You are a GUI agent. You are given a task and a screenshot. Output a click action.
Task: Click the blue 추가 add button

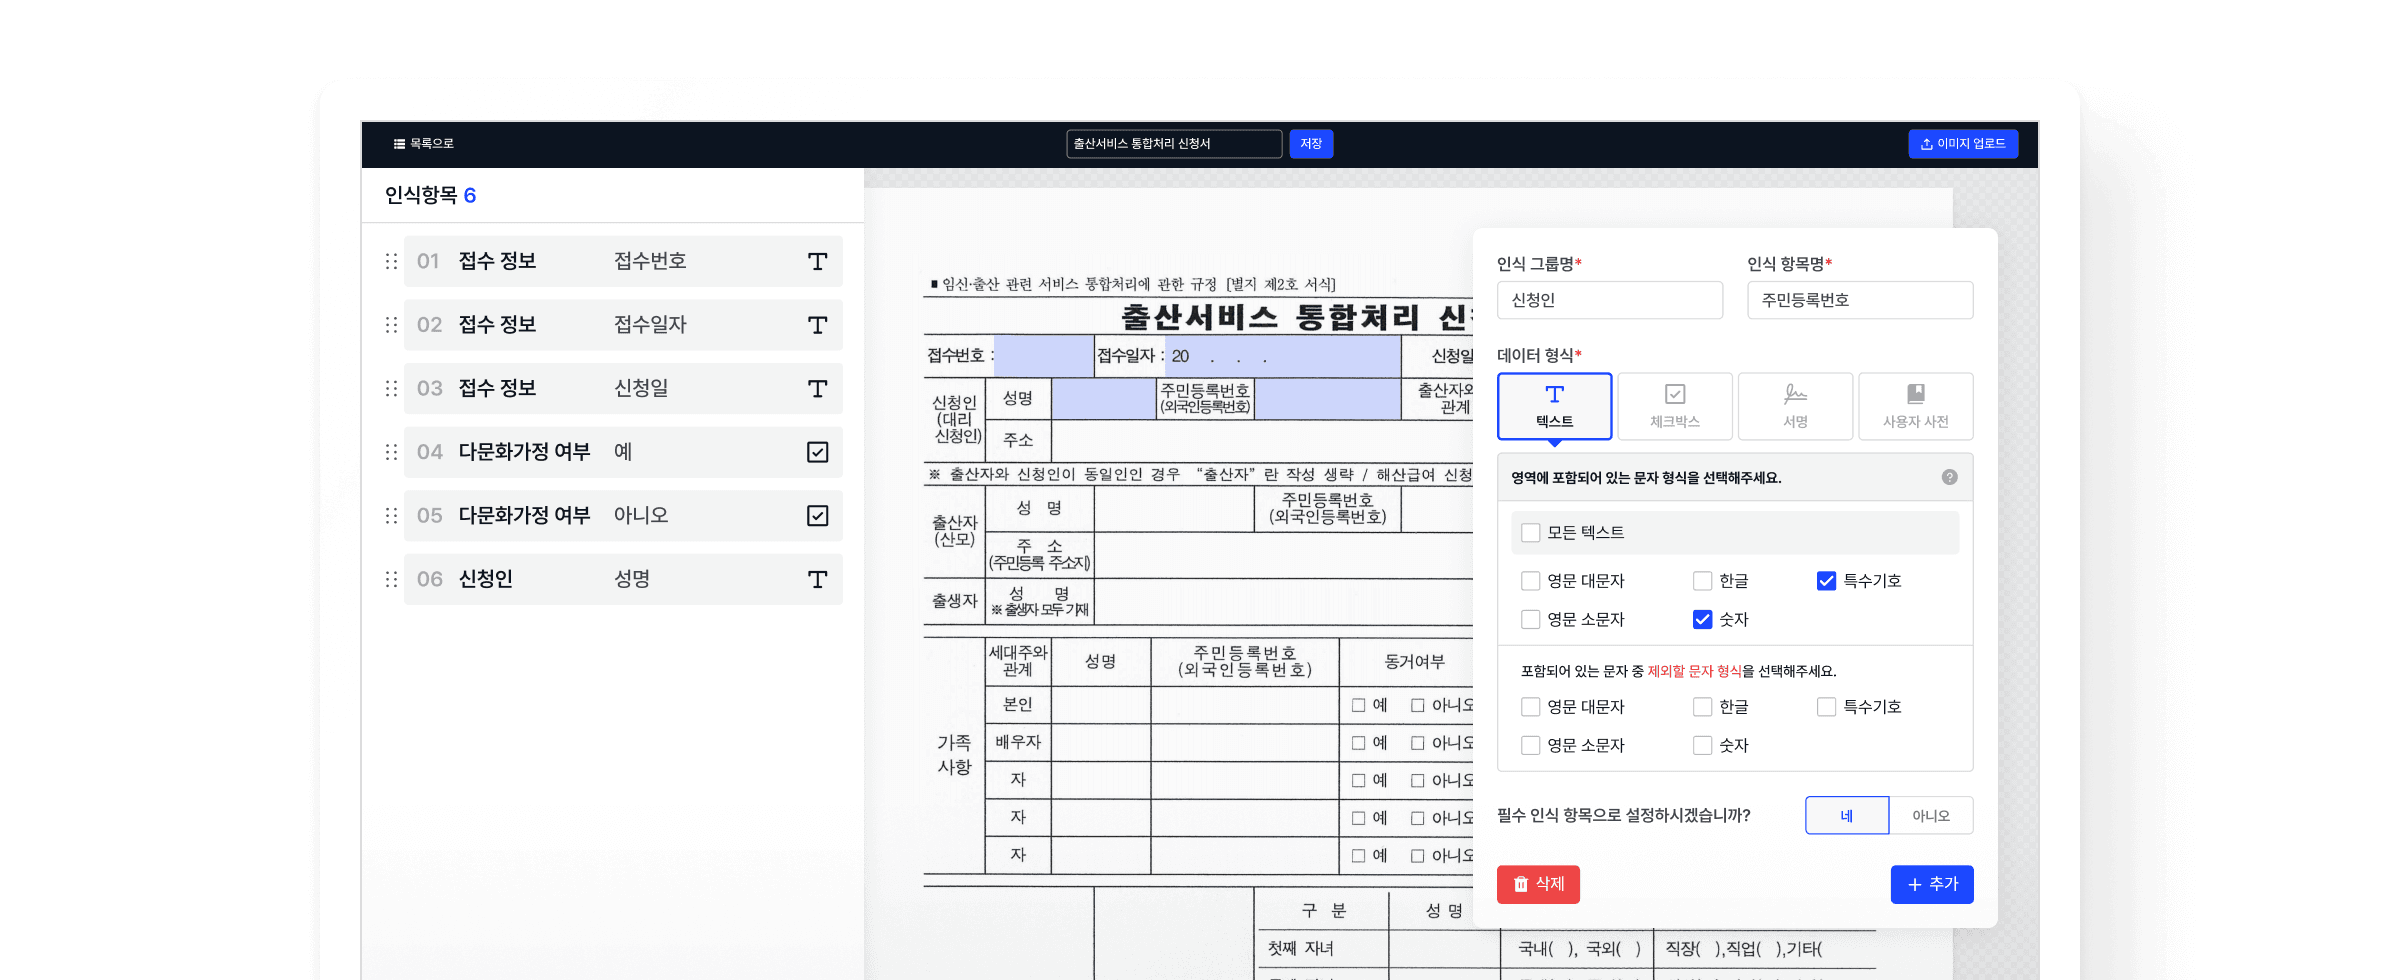[1932, 884]
